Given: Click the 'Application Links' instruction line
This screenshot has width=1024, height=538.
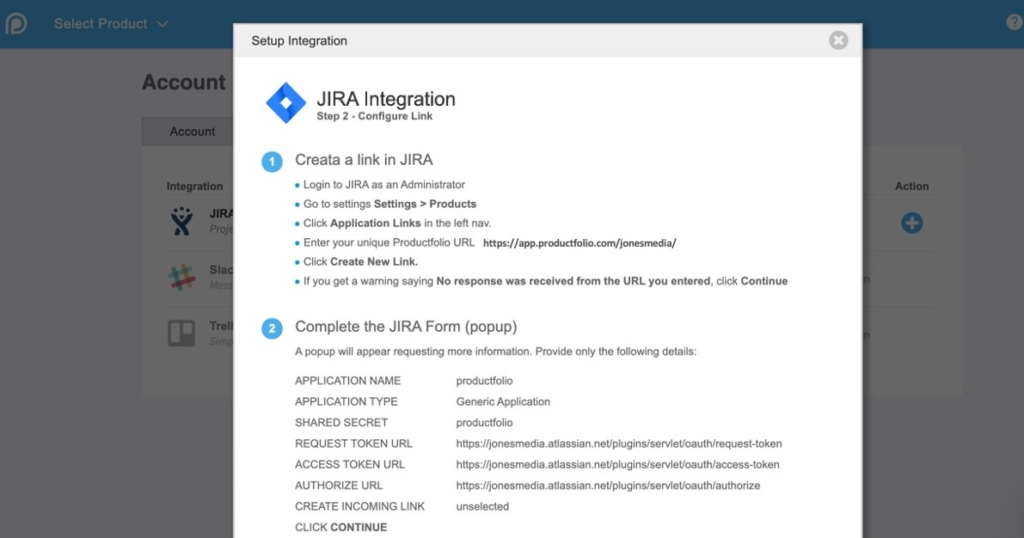Looking at the screenshot, I should click(x=397, y=223).
